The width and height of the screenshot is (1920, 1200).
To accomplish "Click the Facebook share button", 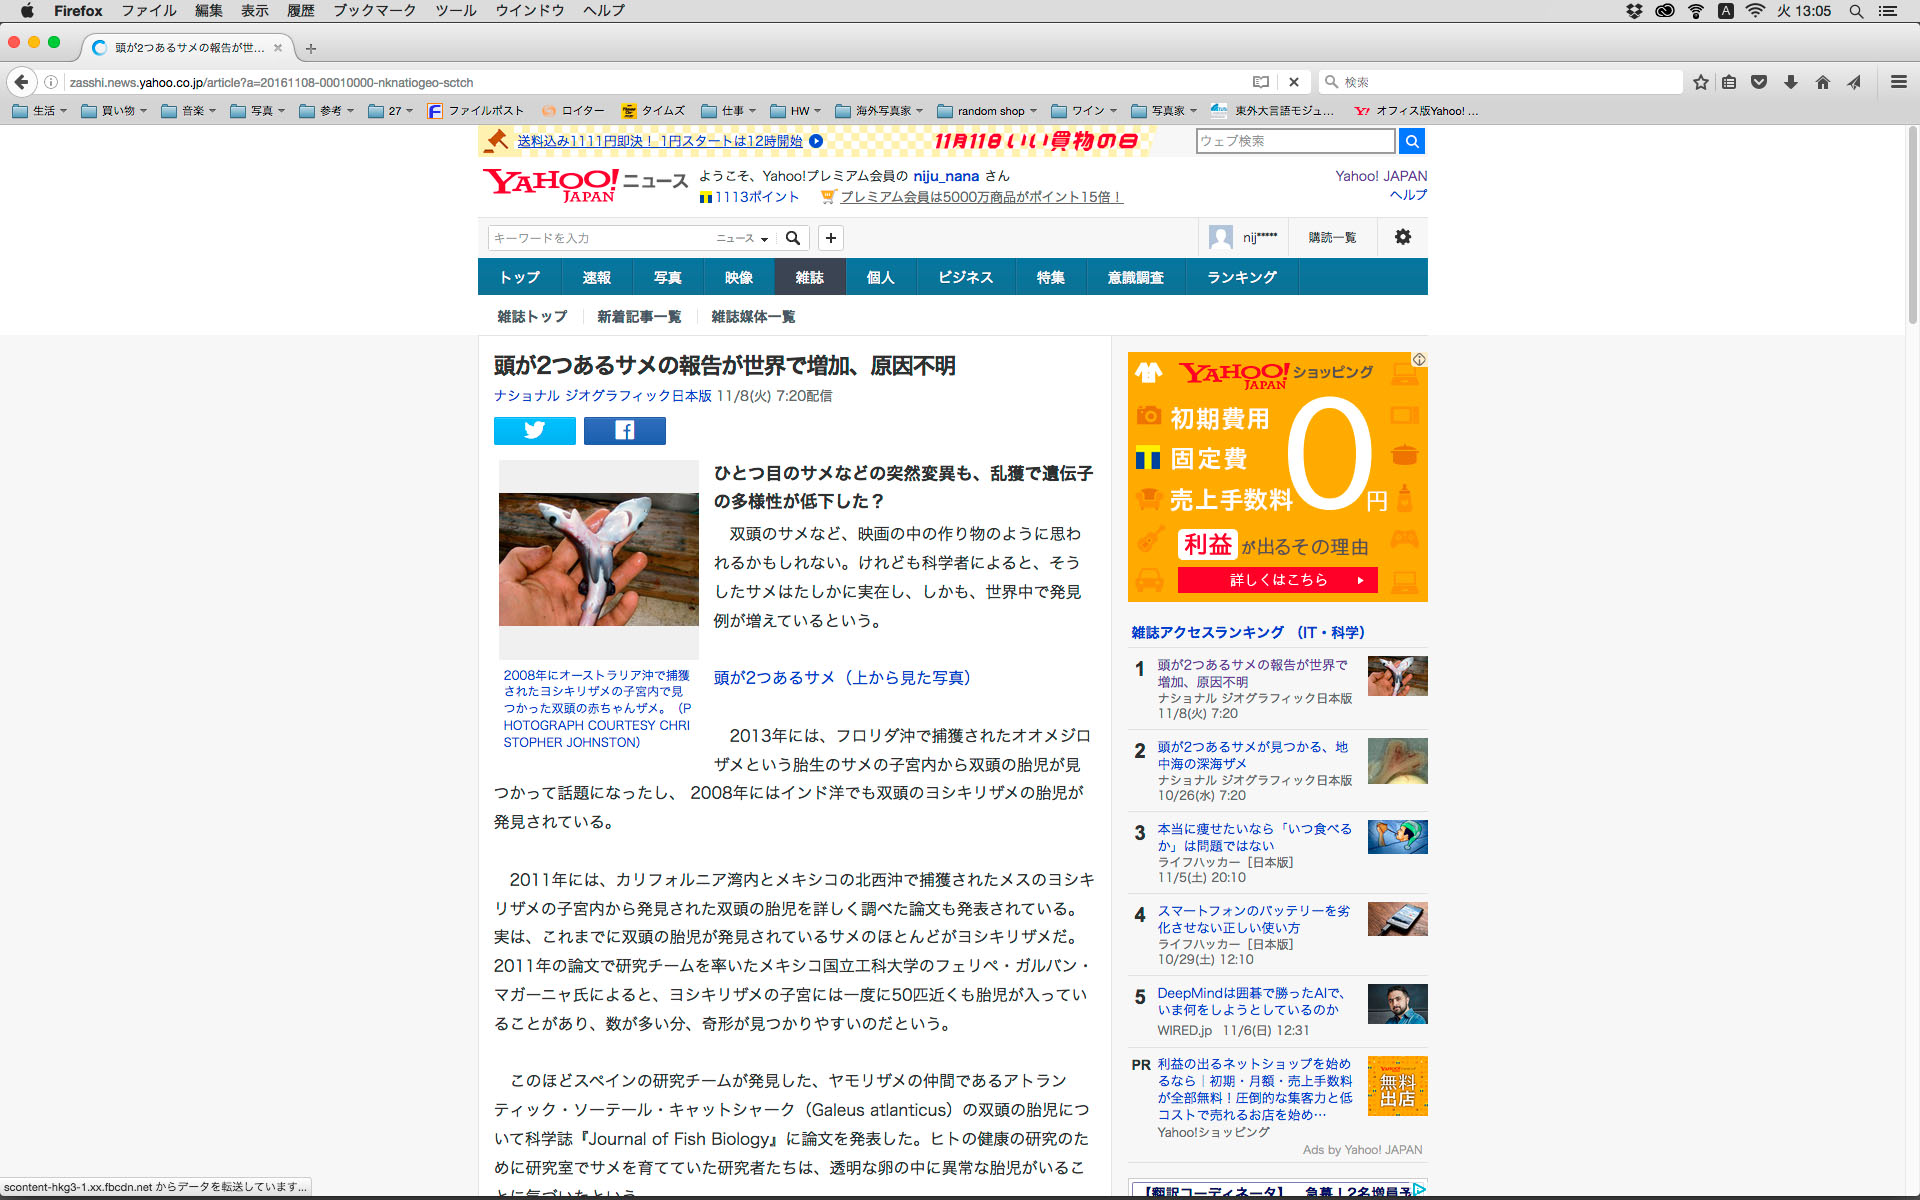I will click(624, 430).
